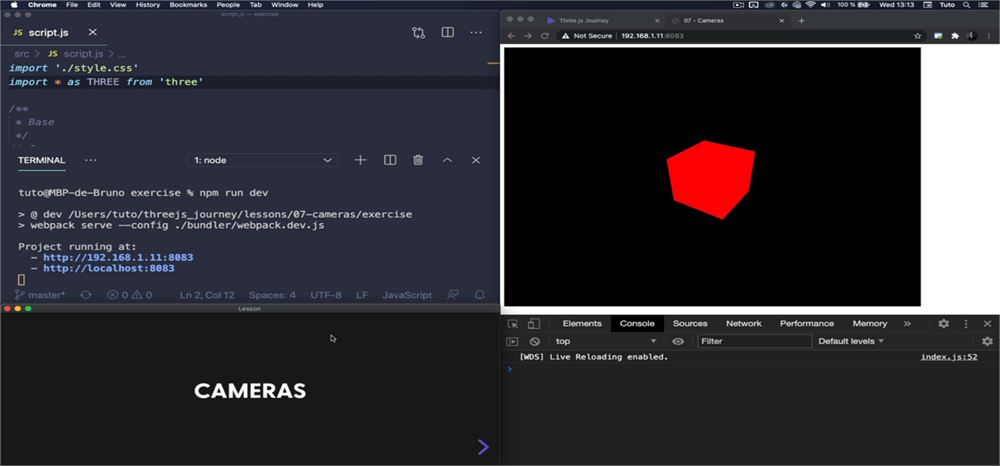Go back in Chrome browser

coord(511,36)
